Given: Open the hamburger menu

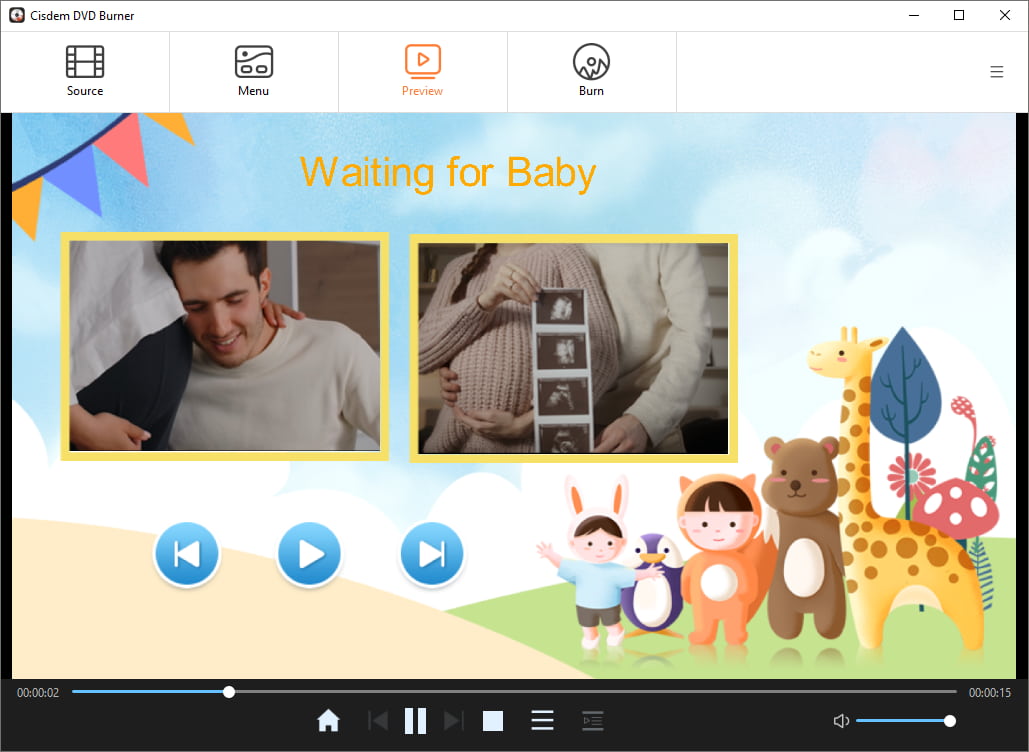Looking at the screenshot, I should [996, 71].
